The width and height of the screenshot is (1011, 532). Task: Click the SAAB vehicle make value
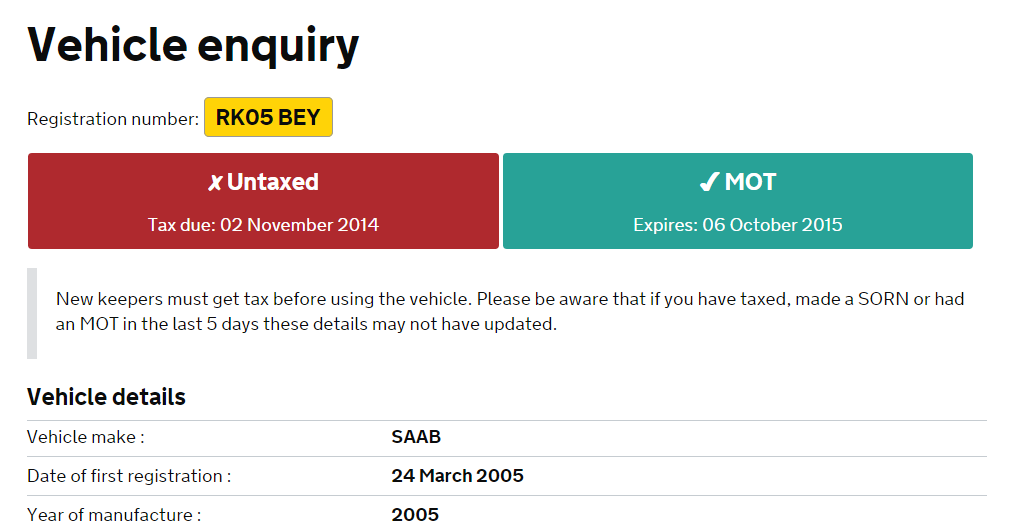click(416, 437)
